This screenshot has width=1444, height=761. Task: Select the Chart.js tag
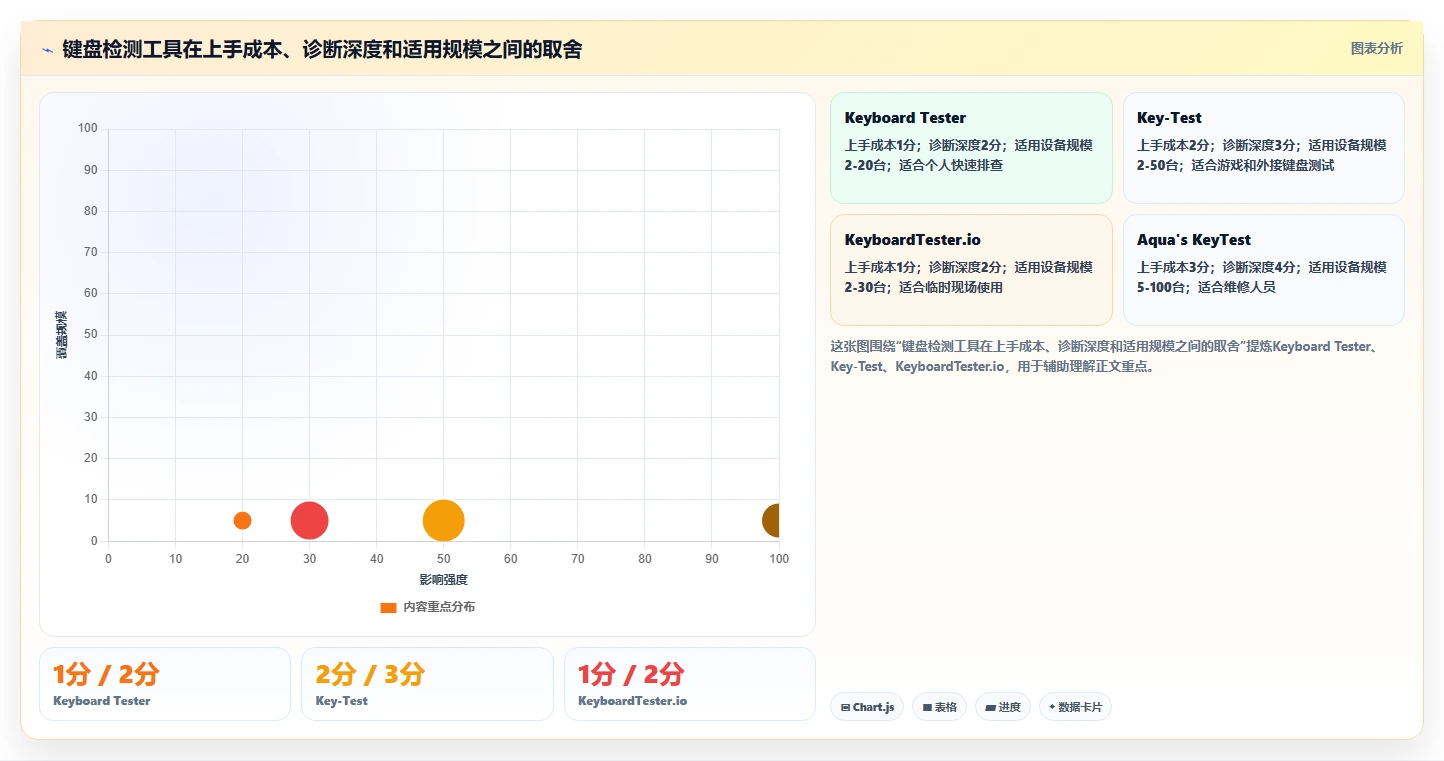pos(866,707)
